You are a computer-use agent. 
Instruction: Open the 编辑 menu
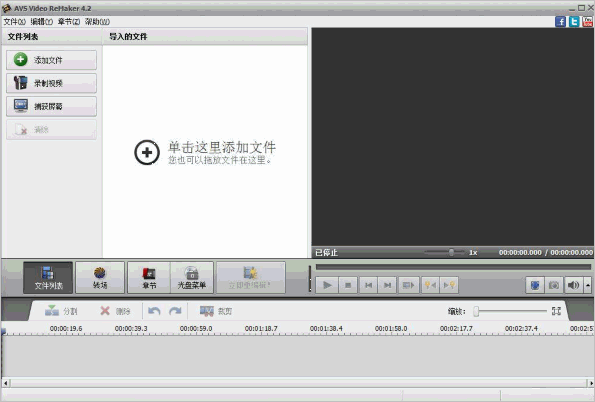[42, 22]
